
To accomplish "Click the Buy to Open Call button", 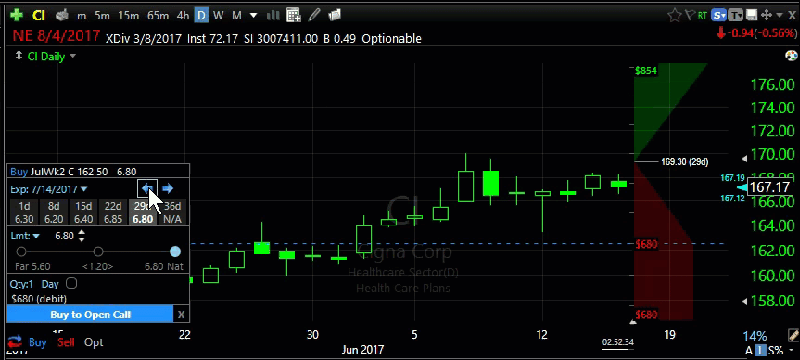I will pos(90,314).
